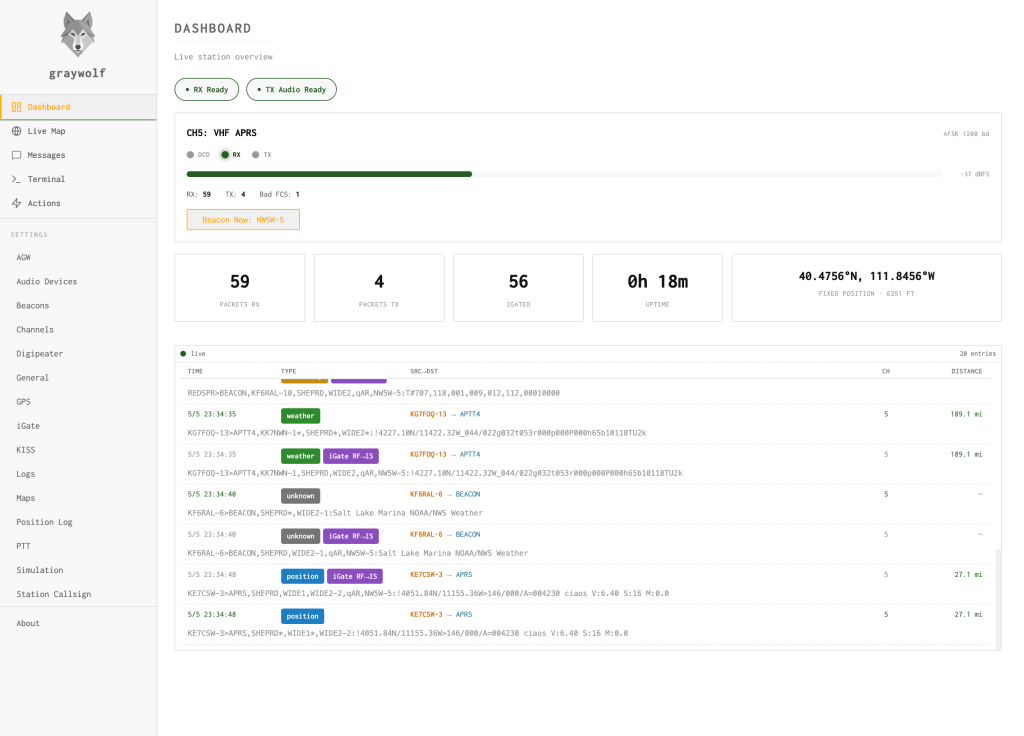Click the TX Audio Ready status pill
1024x736 pixels.
pyautogui.click(x=291, y=89)
